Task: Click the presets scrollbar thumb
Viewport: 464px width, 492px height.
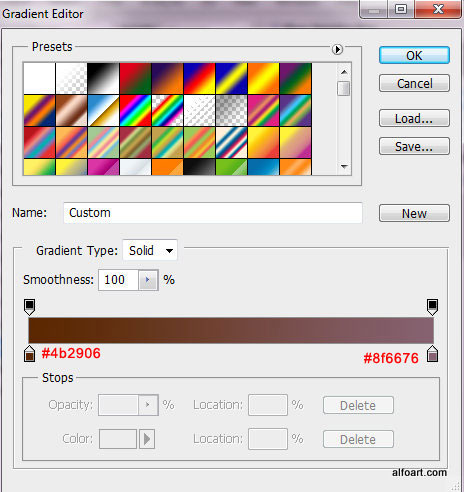Action: (x=344, y=88)
